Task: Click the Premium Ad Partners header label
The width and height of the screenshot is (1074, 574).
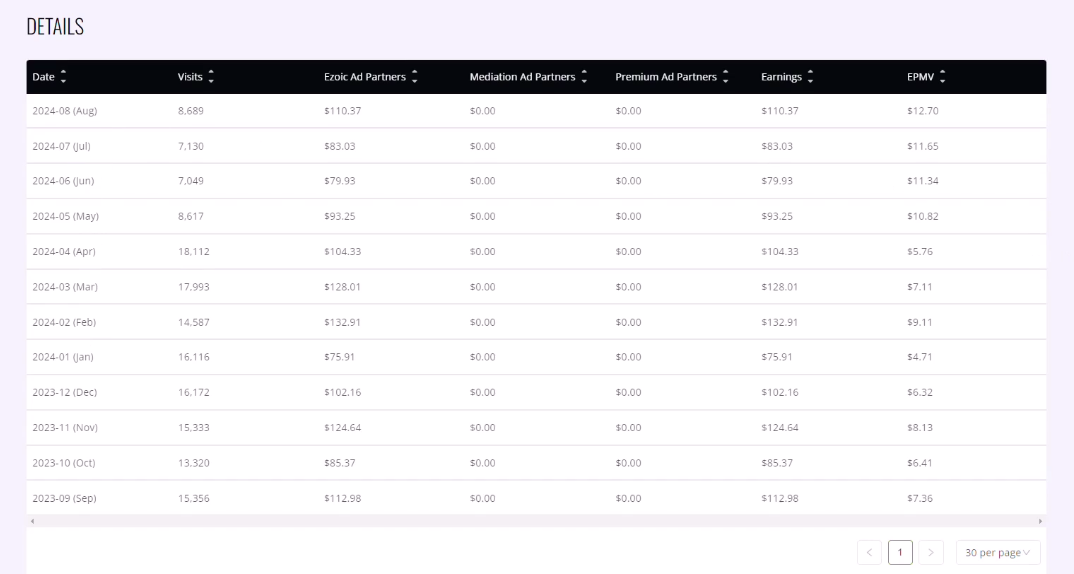Action: [666, 77]
